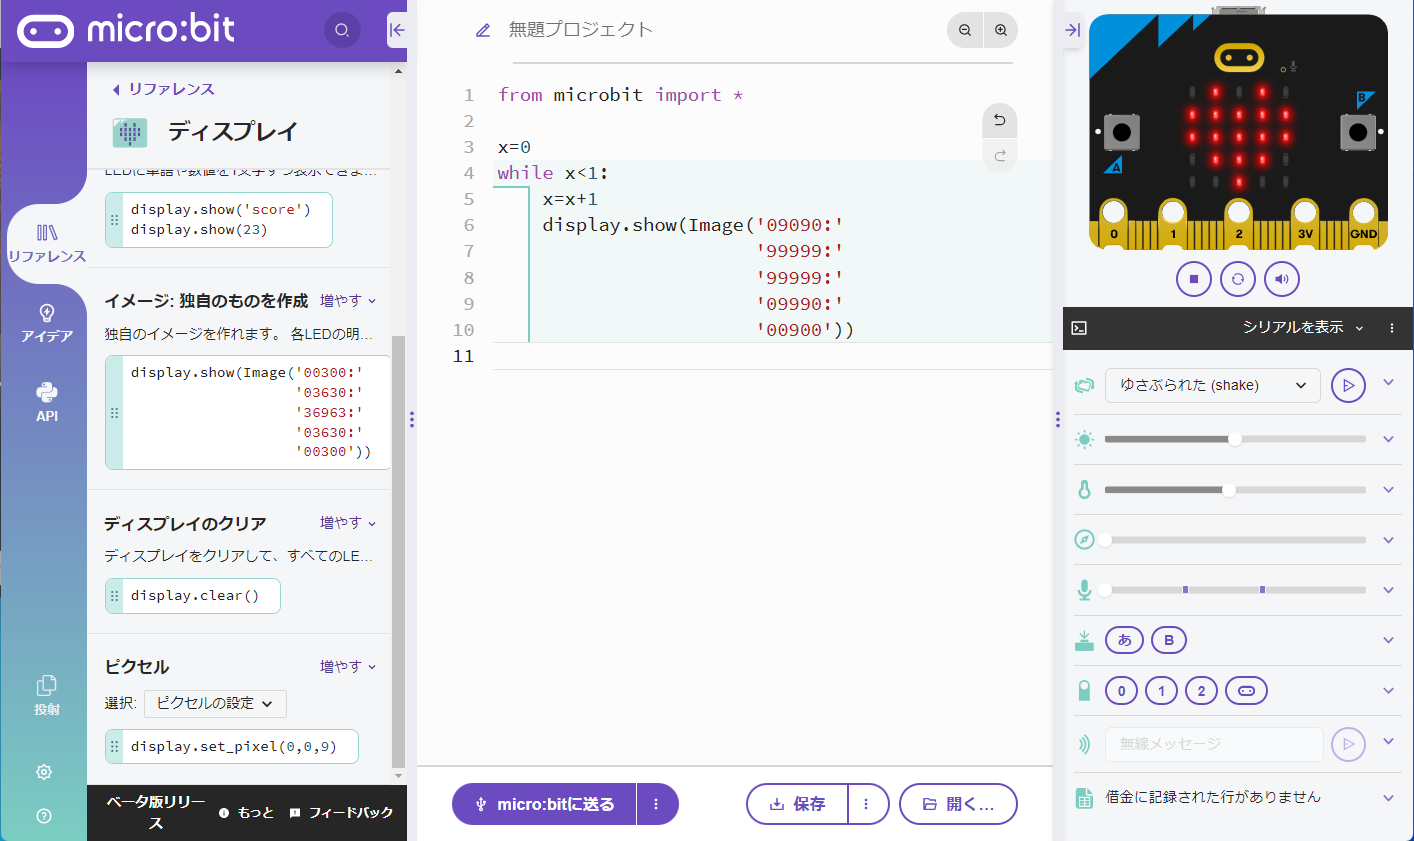
Task: Restart the simulator
Action: point(1238,279)
